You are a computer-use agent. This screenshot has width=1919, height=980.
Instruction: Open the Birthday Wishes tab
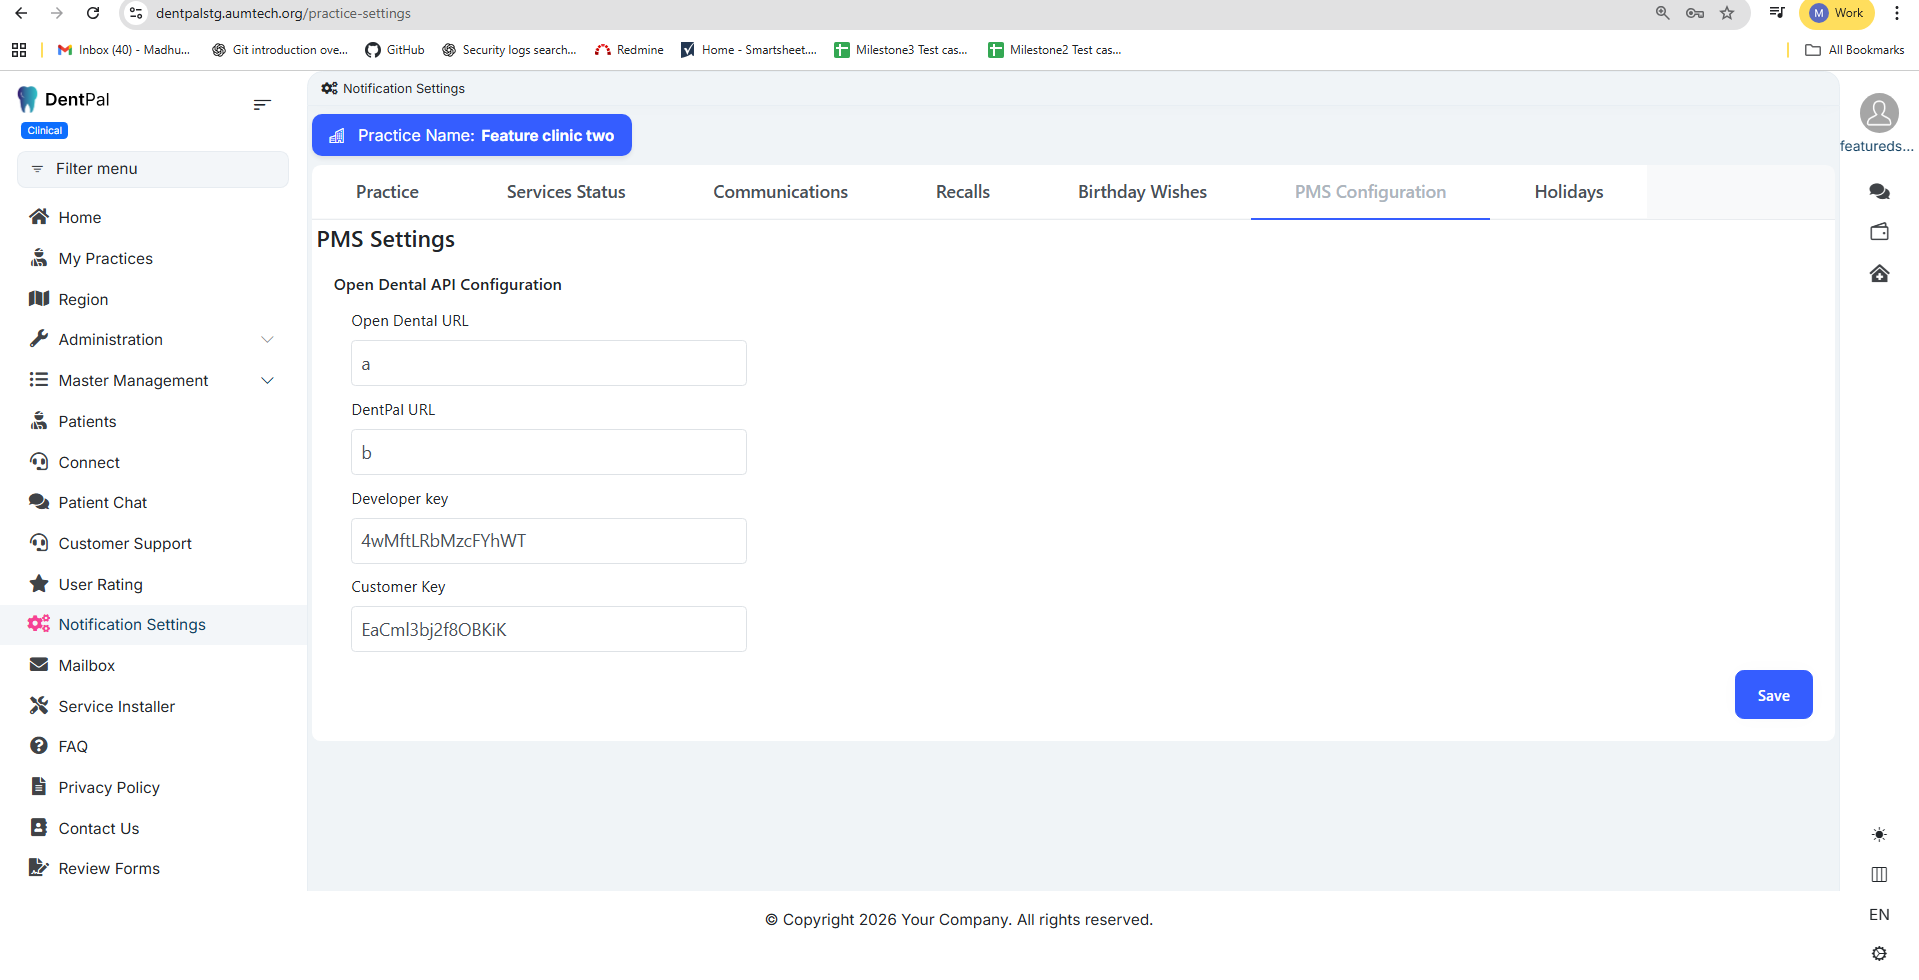pyautogui.click(x=1142, y=192)
